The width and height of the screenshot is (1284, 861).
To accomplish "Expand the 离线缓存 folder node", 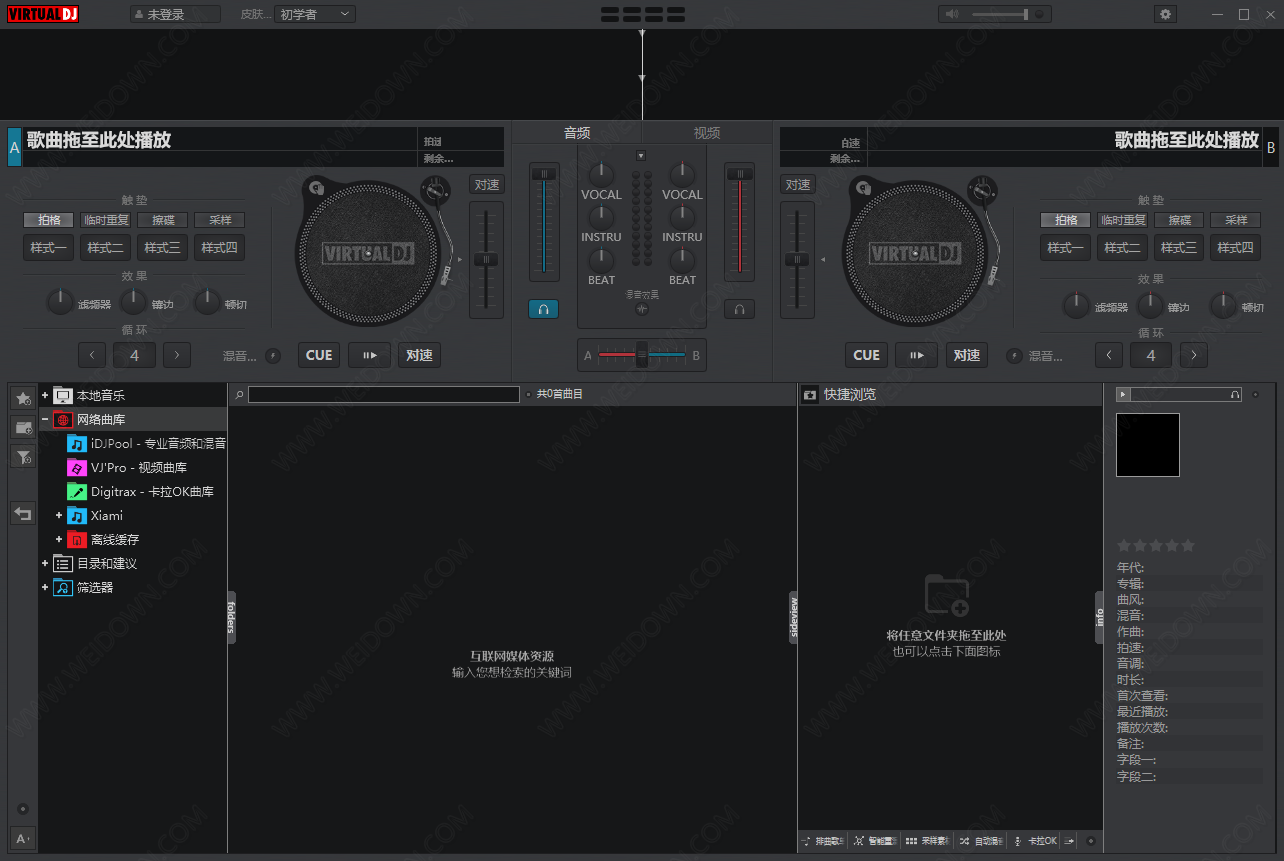I will point(59,539).
